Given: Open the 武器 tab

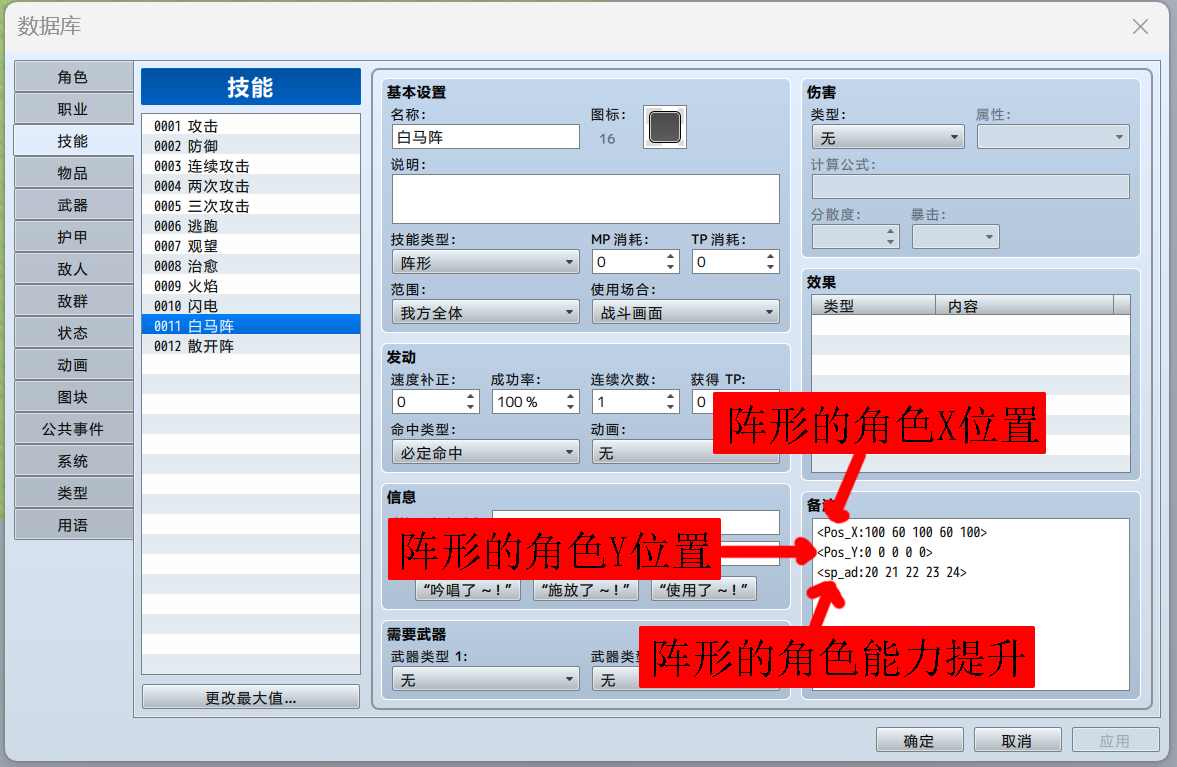Looking at the screenshot, I should pyautogui.click(x=74, y=205).
